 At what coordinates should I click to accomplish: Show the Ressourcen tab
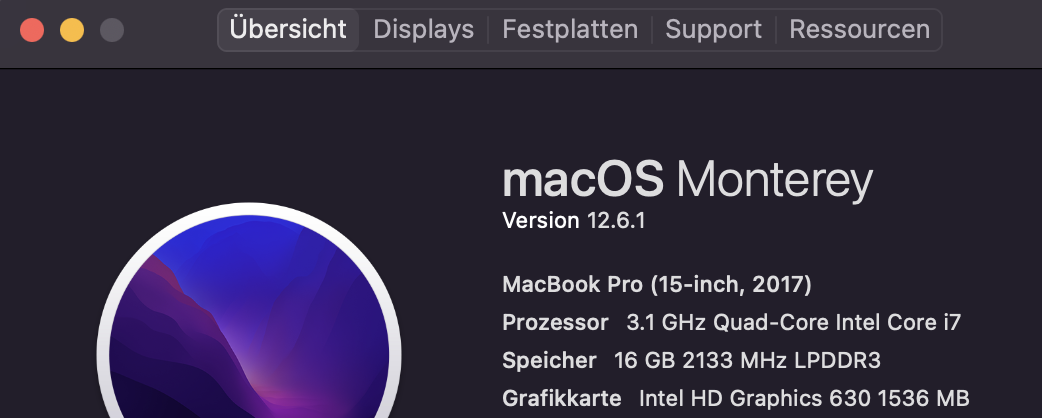[859, 30]
